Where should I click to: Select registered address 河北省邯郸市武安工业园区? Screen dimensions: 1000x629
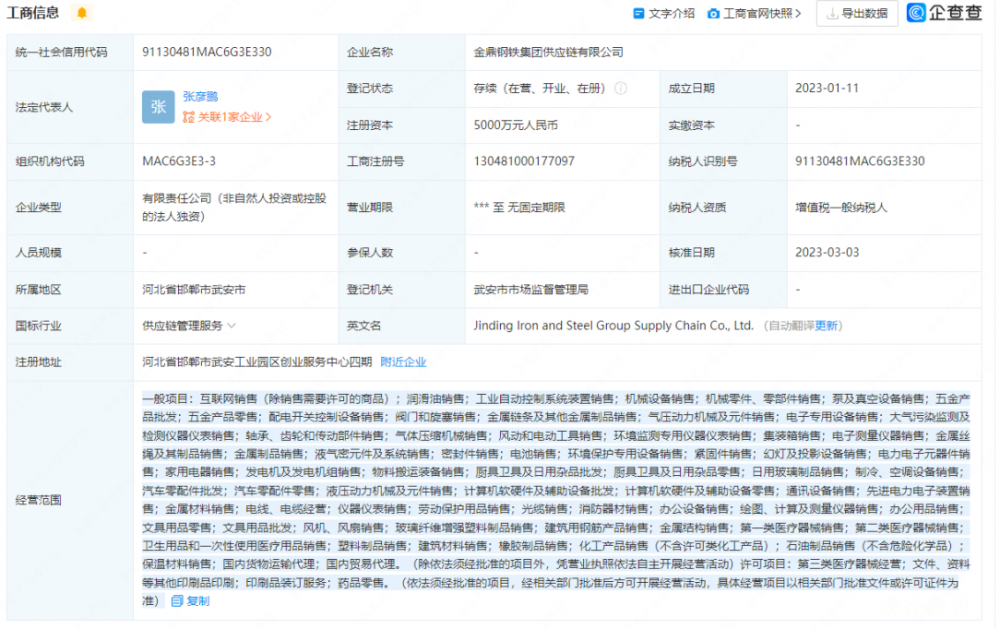257,362
